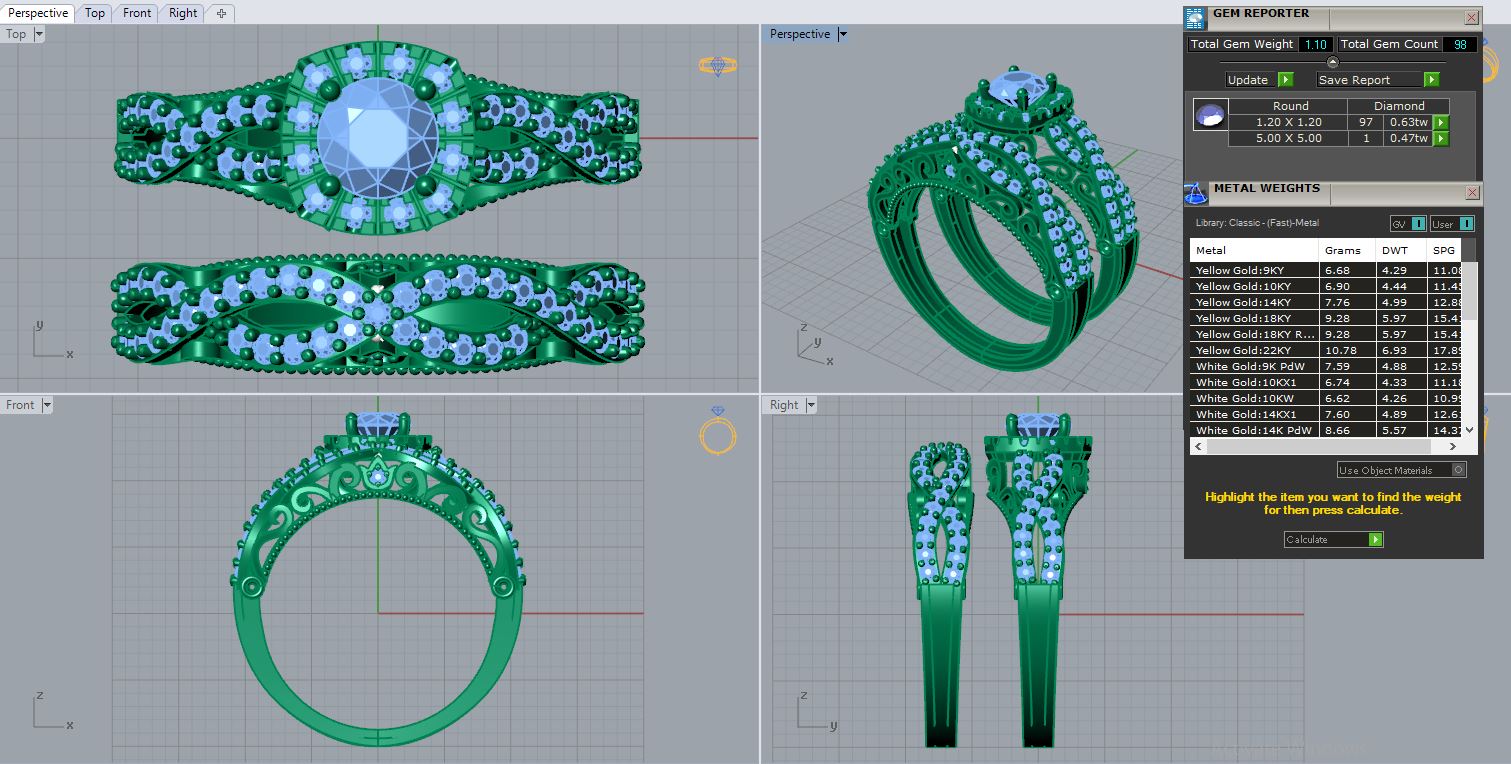Click right arrow of horizontal table scrollbar
The height and width of the screenshot is (764, 1511).
pos(1454,447)
